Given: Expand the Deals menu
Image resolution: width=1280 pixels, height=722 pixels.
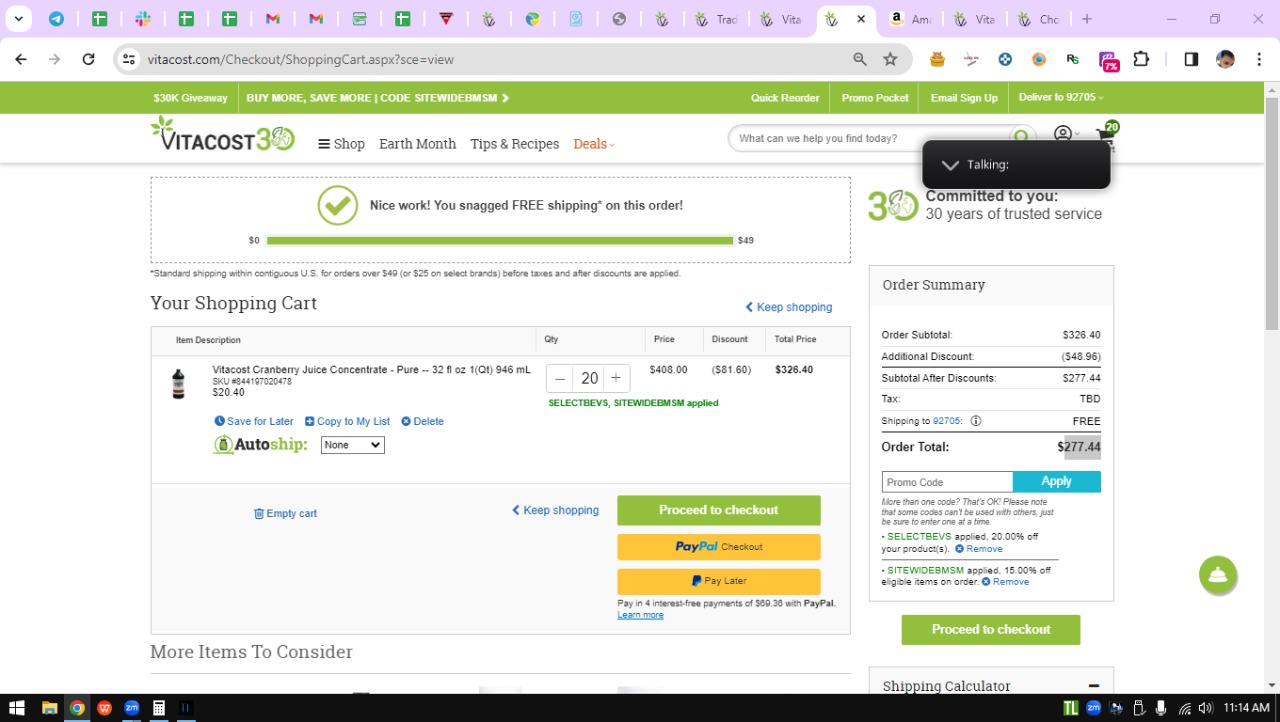Looking at the screenshot, I should click(594, 144).
